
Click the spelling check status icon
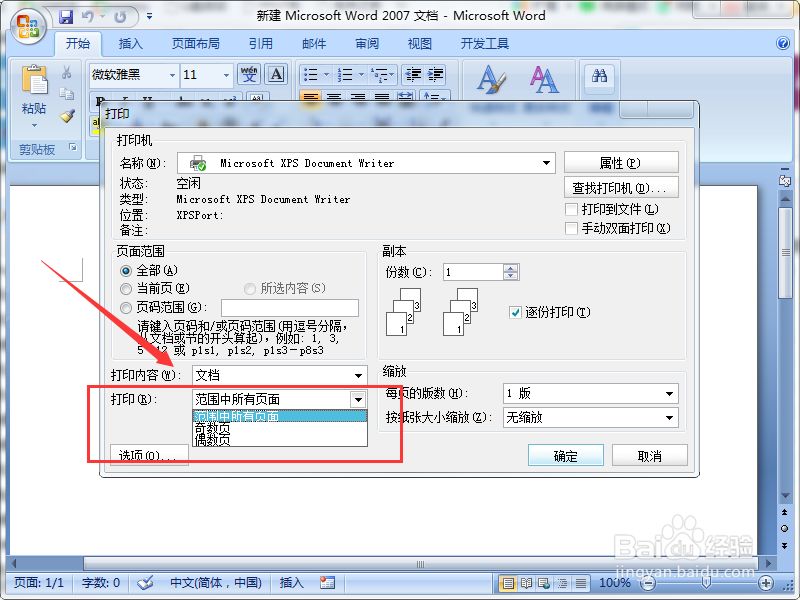pos(145,582)
